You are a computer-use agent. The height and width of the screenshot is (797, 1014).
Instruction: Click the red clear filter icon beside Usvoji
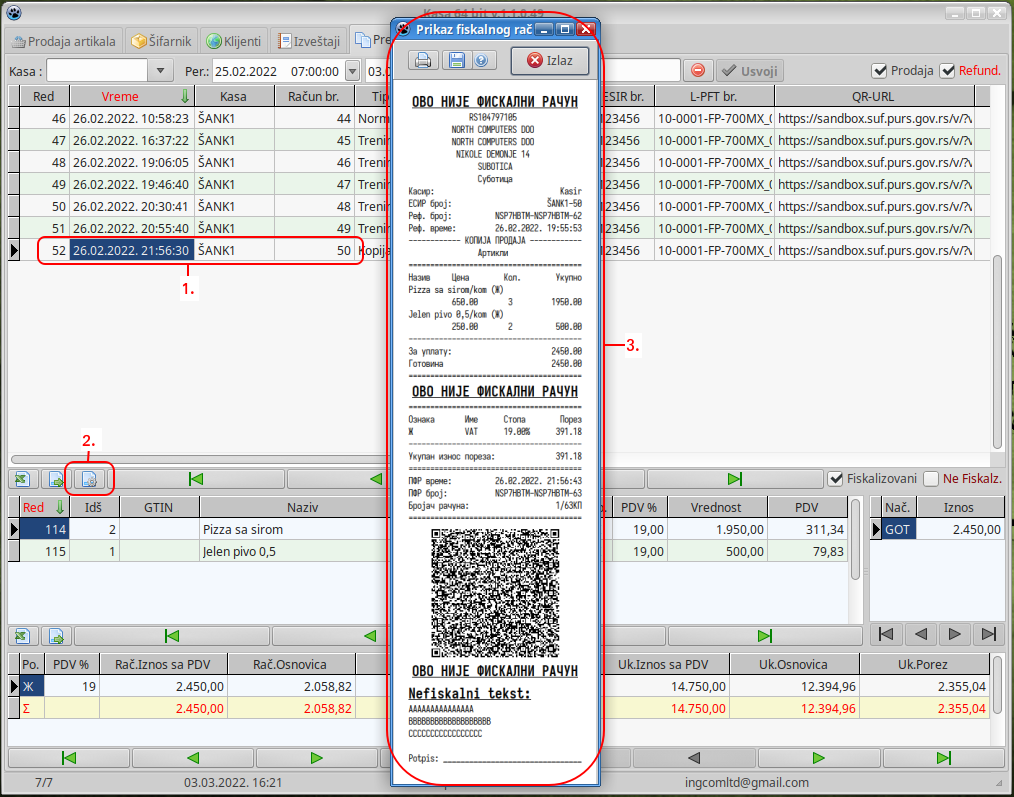(x=698, y=71)
